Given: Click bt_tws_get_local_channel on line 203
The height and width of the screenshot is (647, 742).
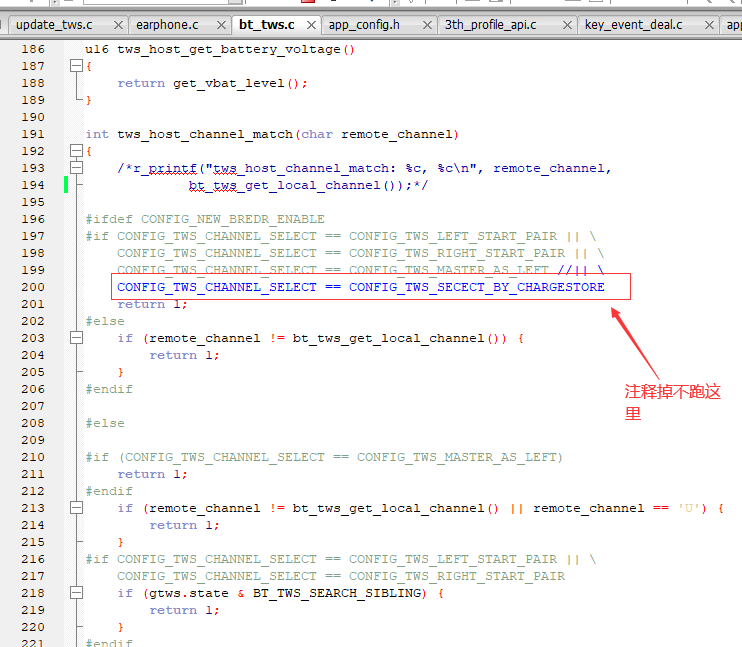Looking at the screenshot, I should tap(389, 338).
